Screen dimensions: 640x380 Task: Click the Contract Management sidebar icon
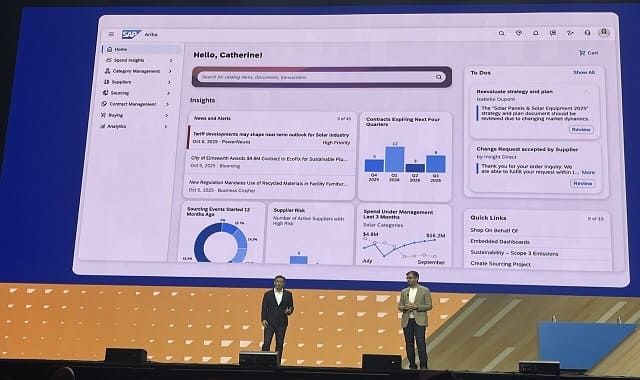[x=104, y=104]
